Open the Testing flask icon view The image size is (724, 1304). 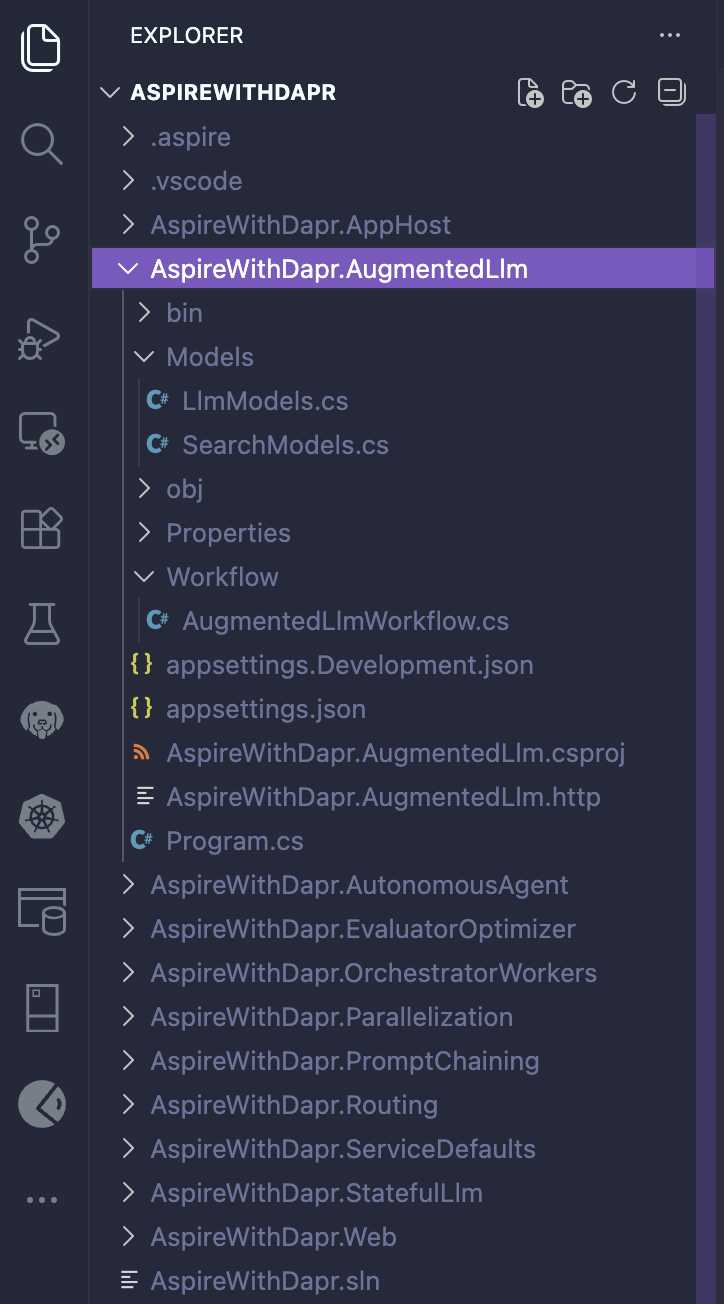click(42, 624)
